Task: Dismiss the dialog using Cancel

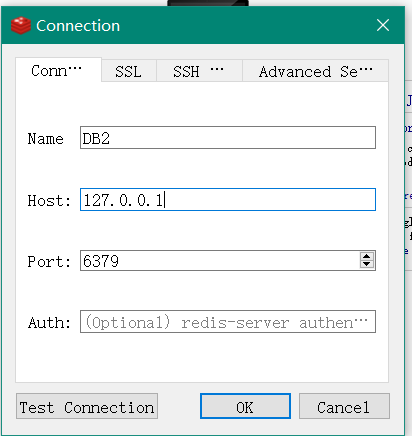Action: coord(344,406)
